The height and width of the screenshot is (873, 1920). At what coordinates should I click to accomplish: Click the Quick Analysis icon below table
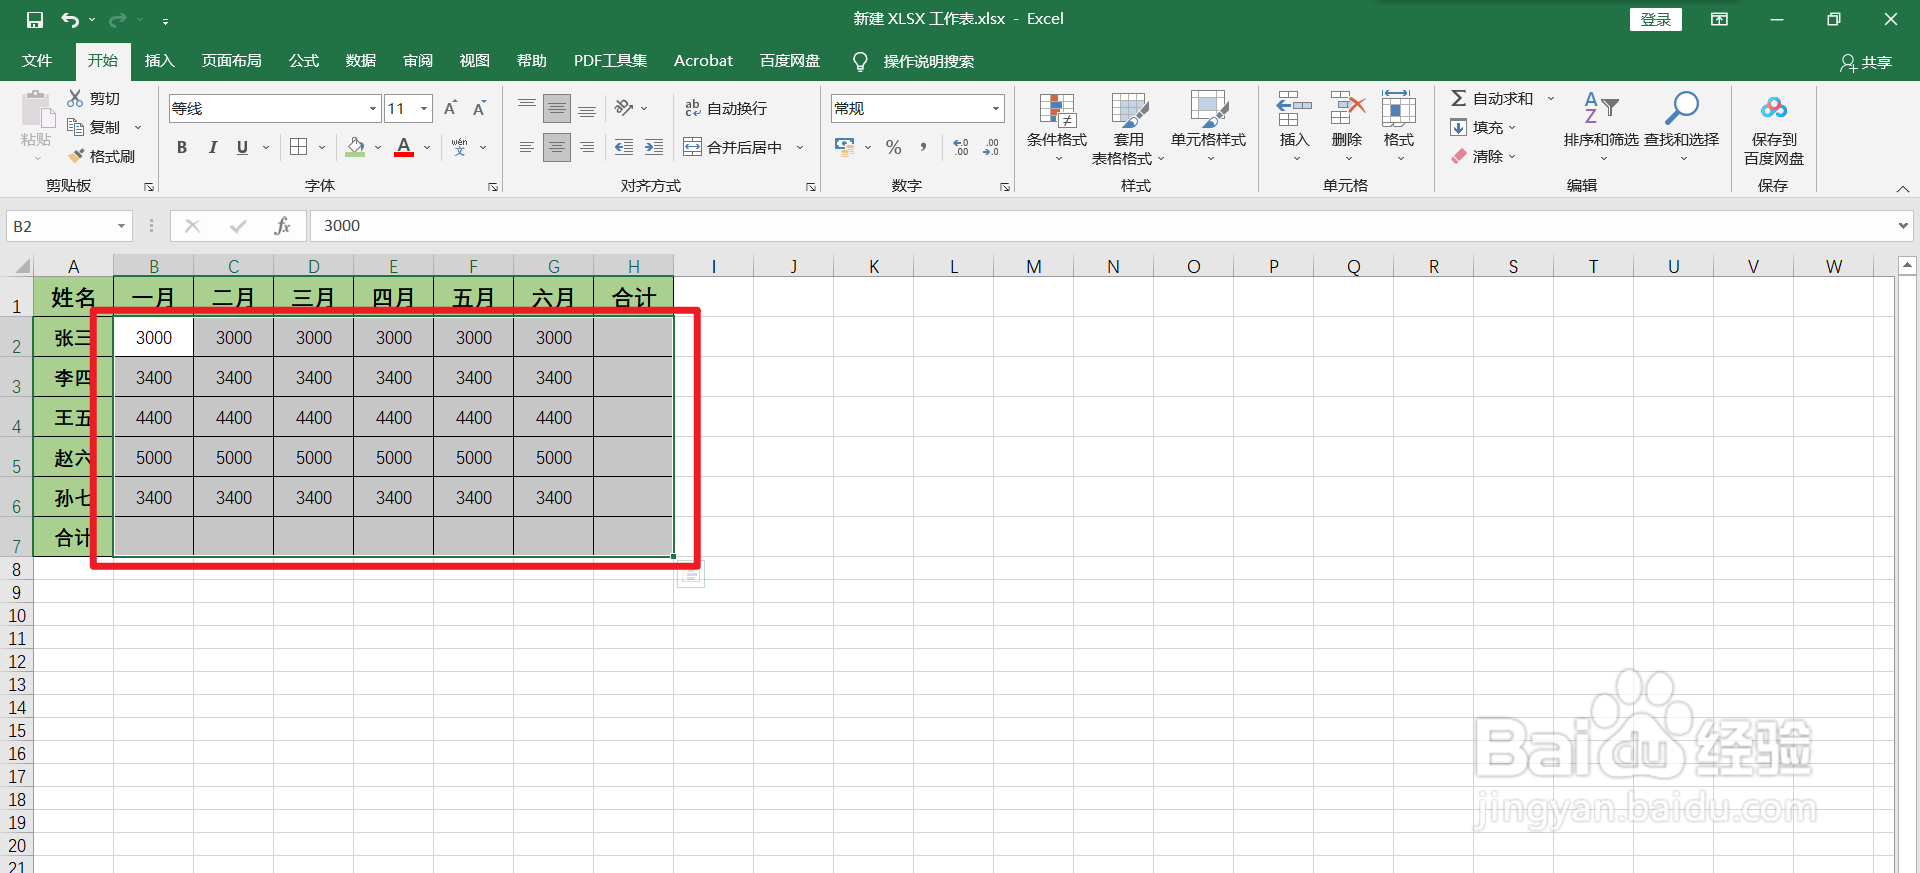point(690,574)
